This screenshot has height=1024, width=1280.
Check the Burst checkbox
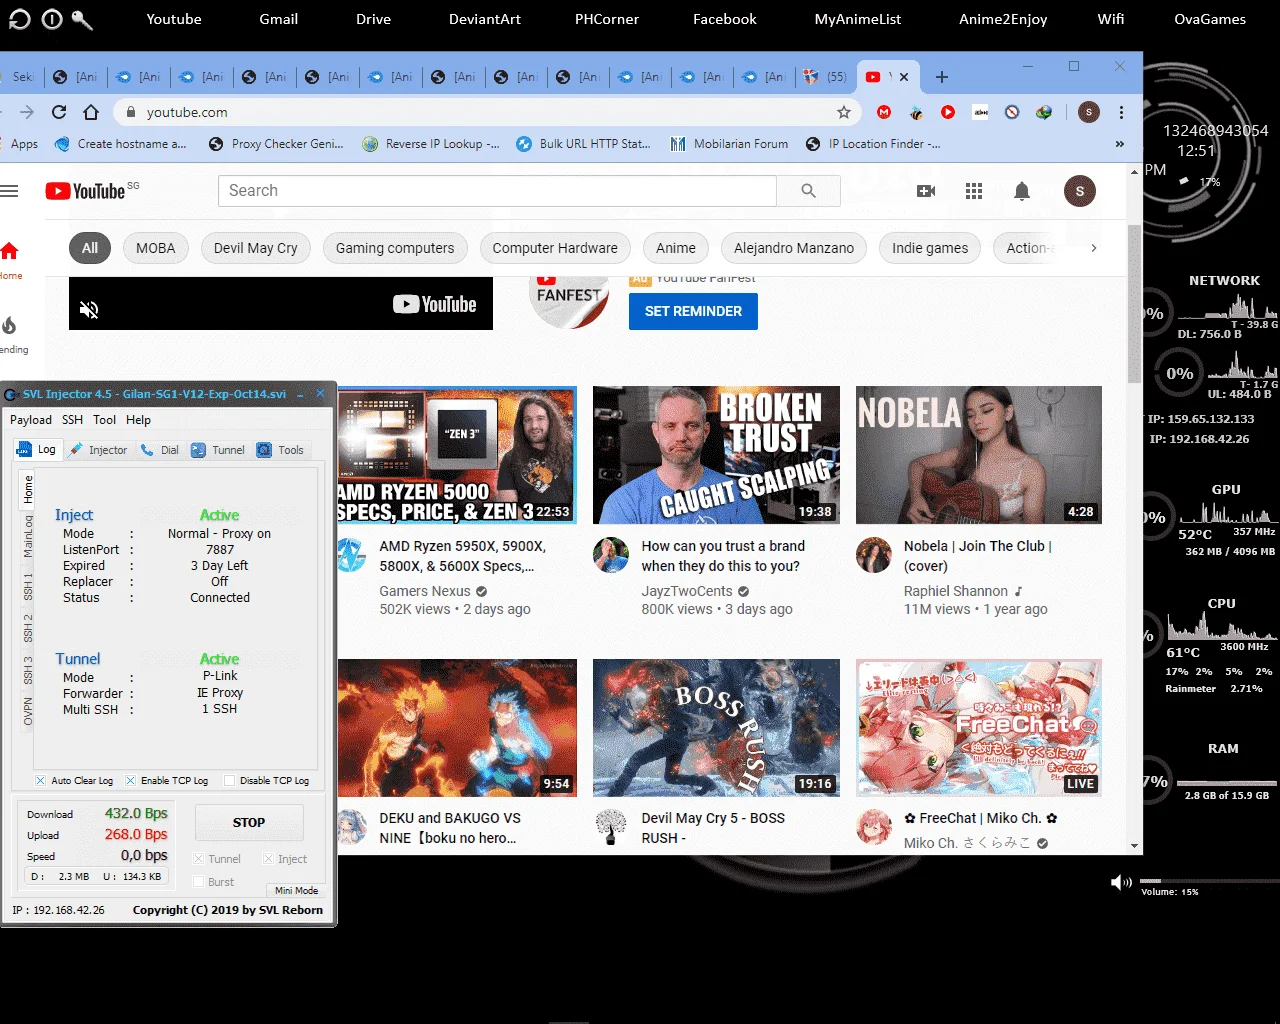(198, 881)
